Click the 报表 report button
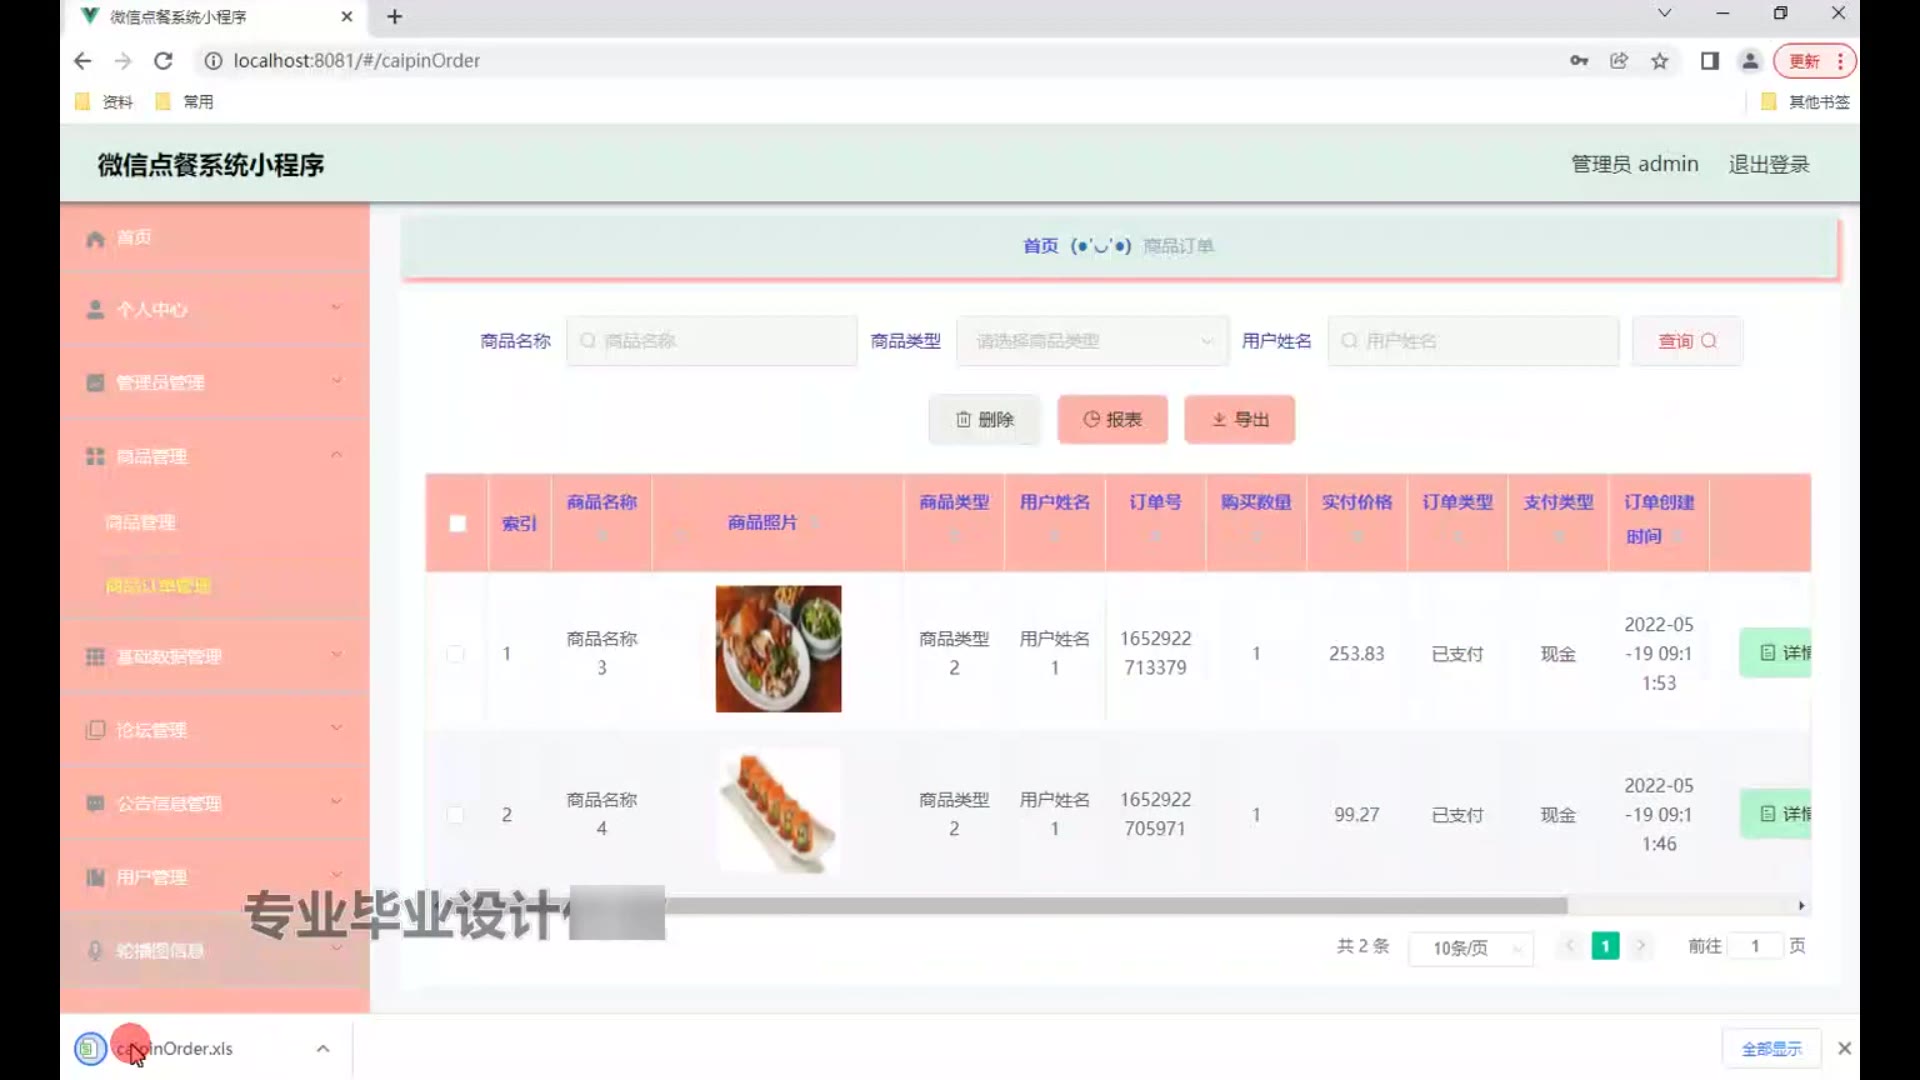 point(1112,419)
